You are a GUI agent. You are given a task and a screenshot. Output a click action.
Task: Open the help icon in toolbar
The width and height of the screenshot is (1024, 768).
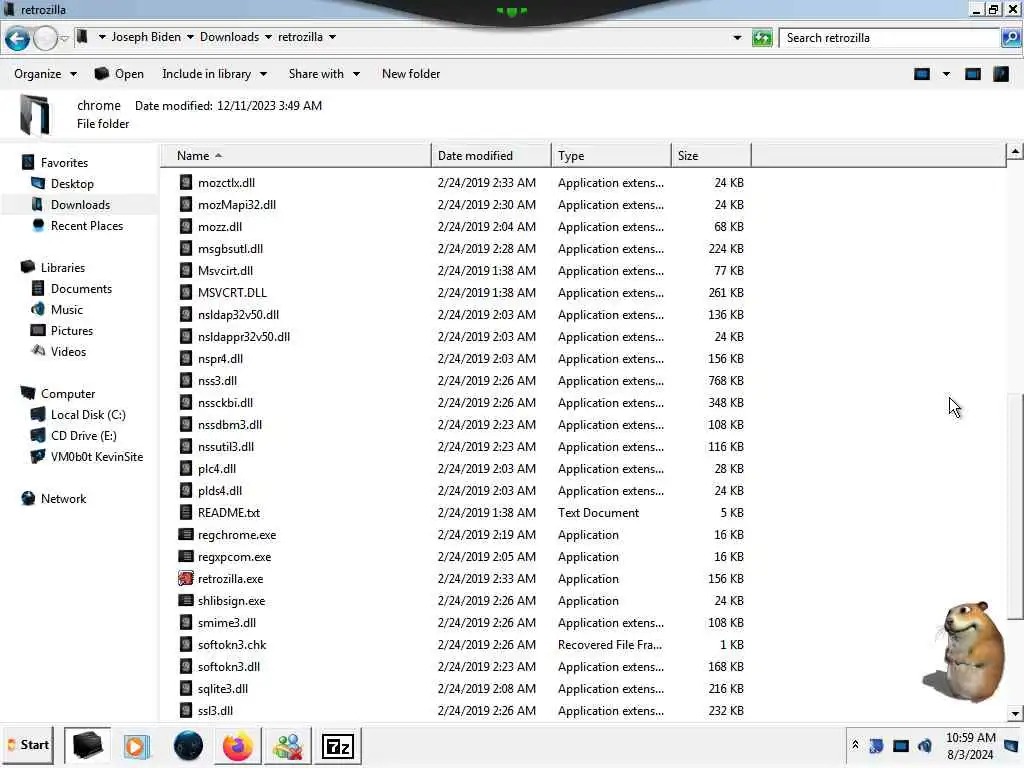click(1001, 74)
